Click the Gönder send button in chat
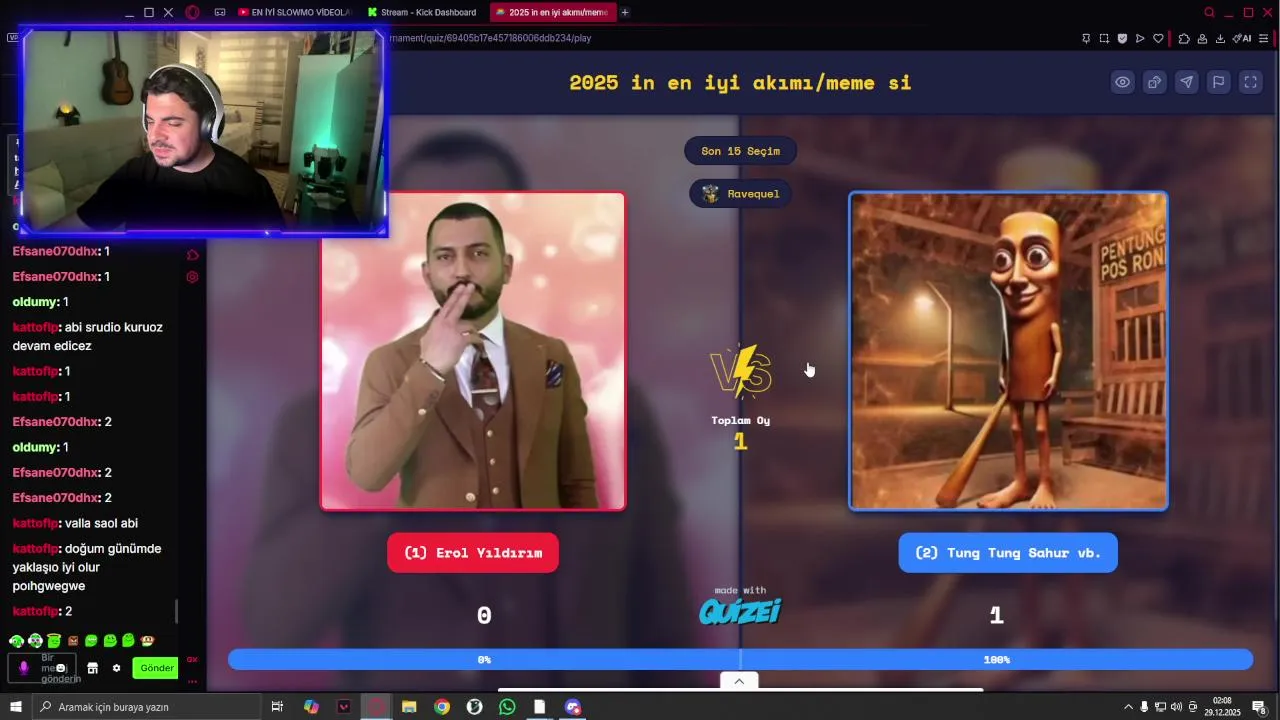This screenshot has height=720, width=1280. pos(156,668)
